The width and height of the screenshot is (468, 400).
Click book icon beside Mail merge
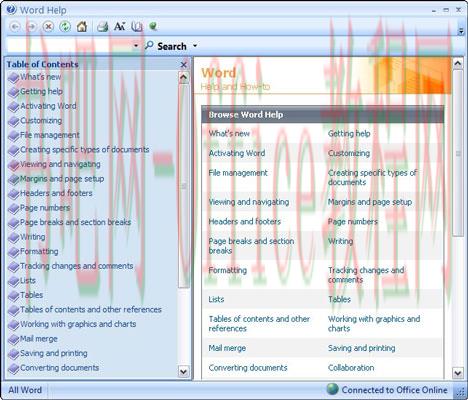(14, 339)
